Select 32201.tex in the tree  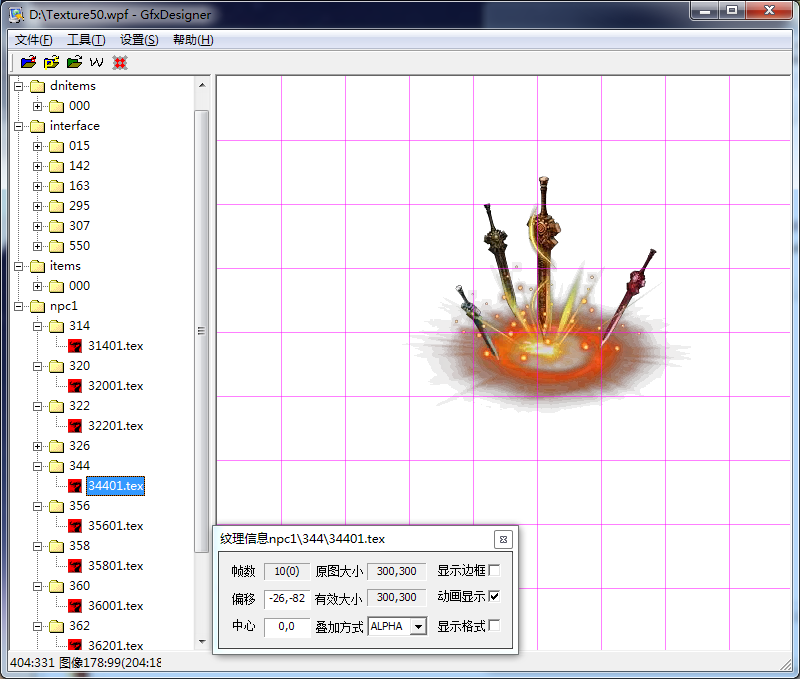click(x=115, y=426)
